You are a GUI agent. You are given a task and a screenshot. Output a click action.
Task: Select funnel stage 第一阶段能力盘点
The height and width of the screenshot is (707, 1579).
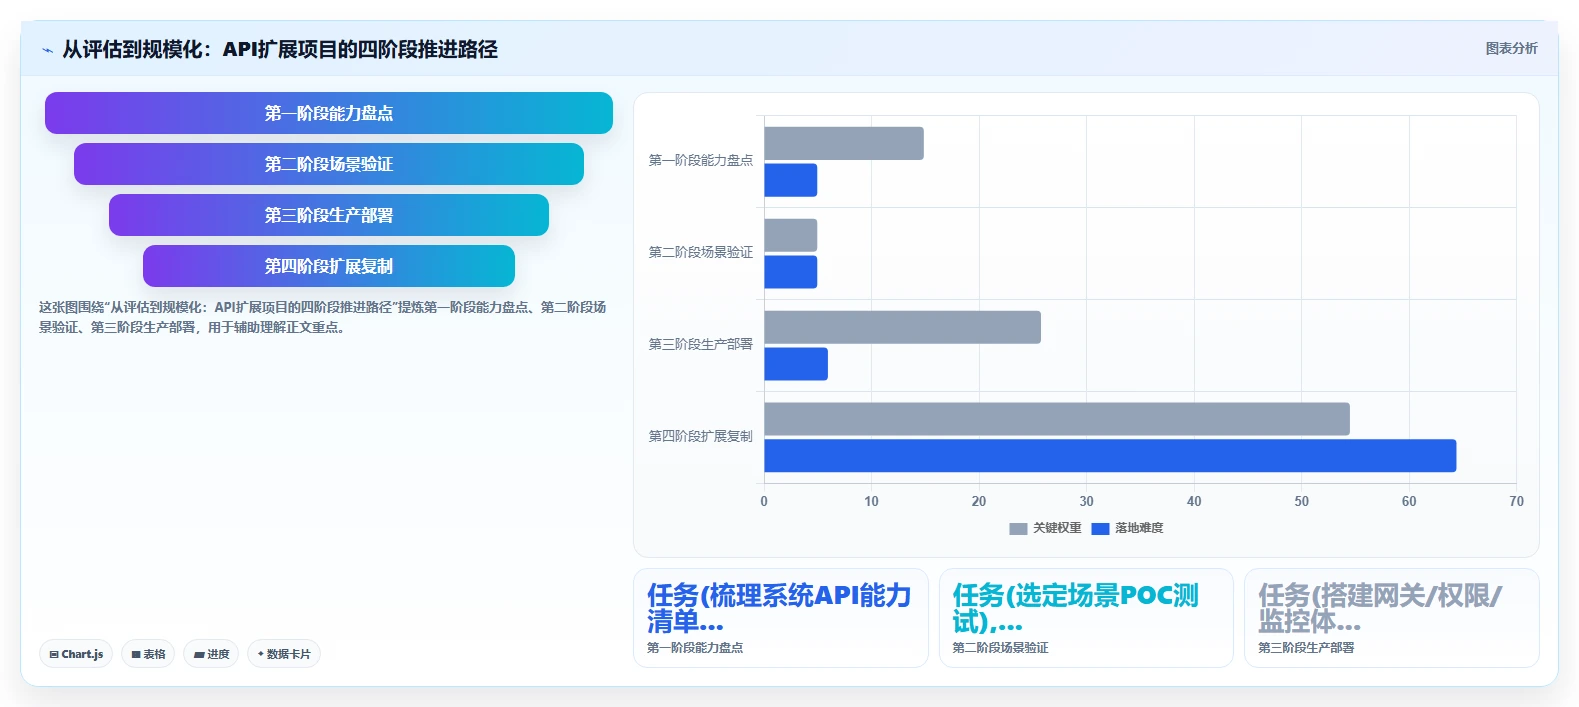329,113
